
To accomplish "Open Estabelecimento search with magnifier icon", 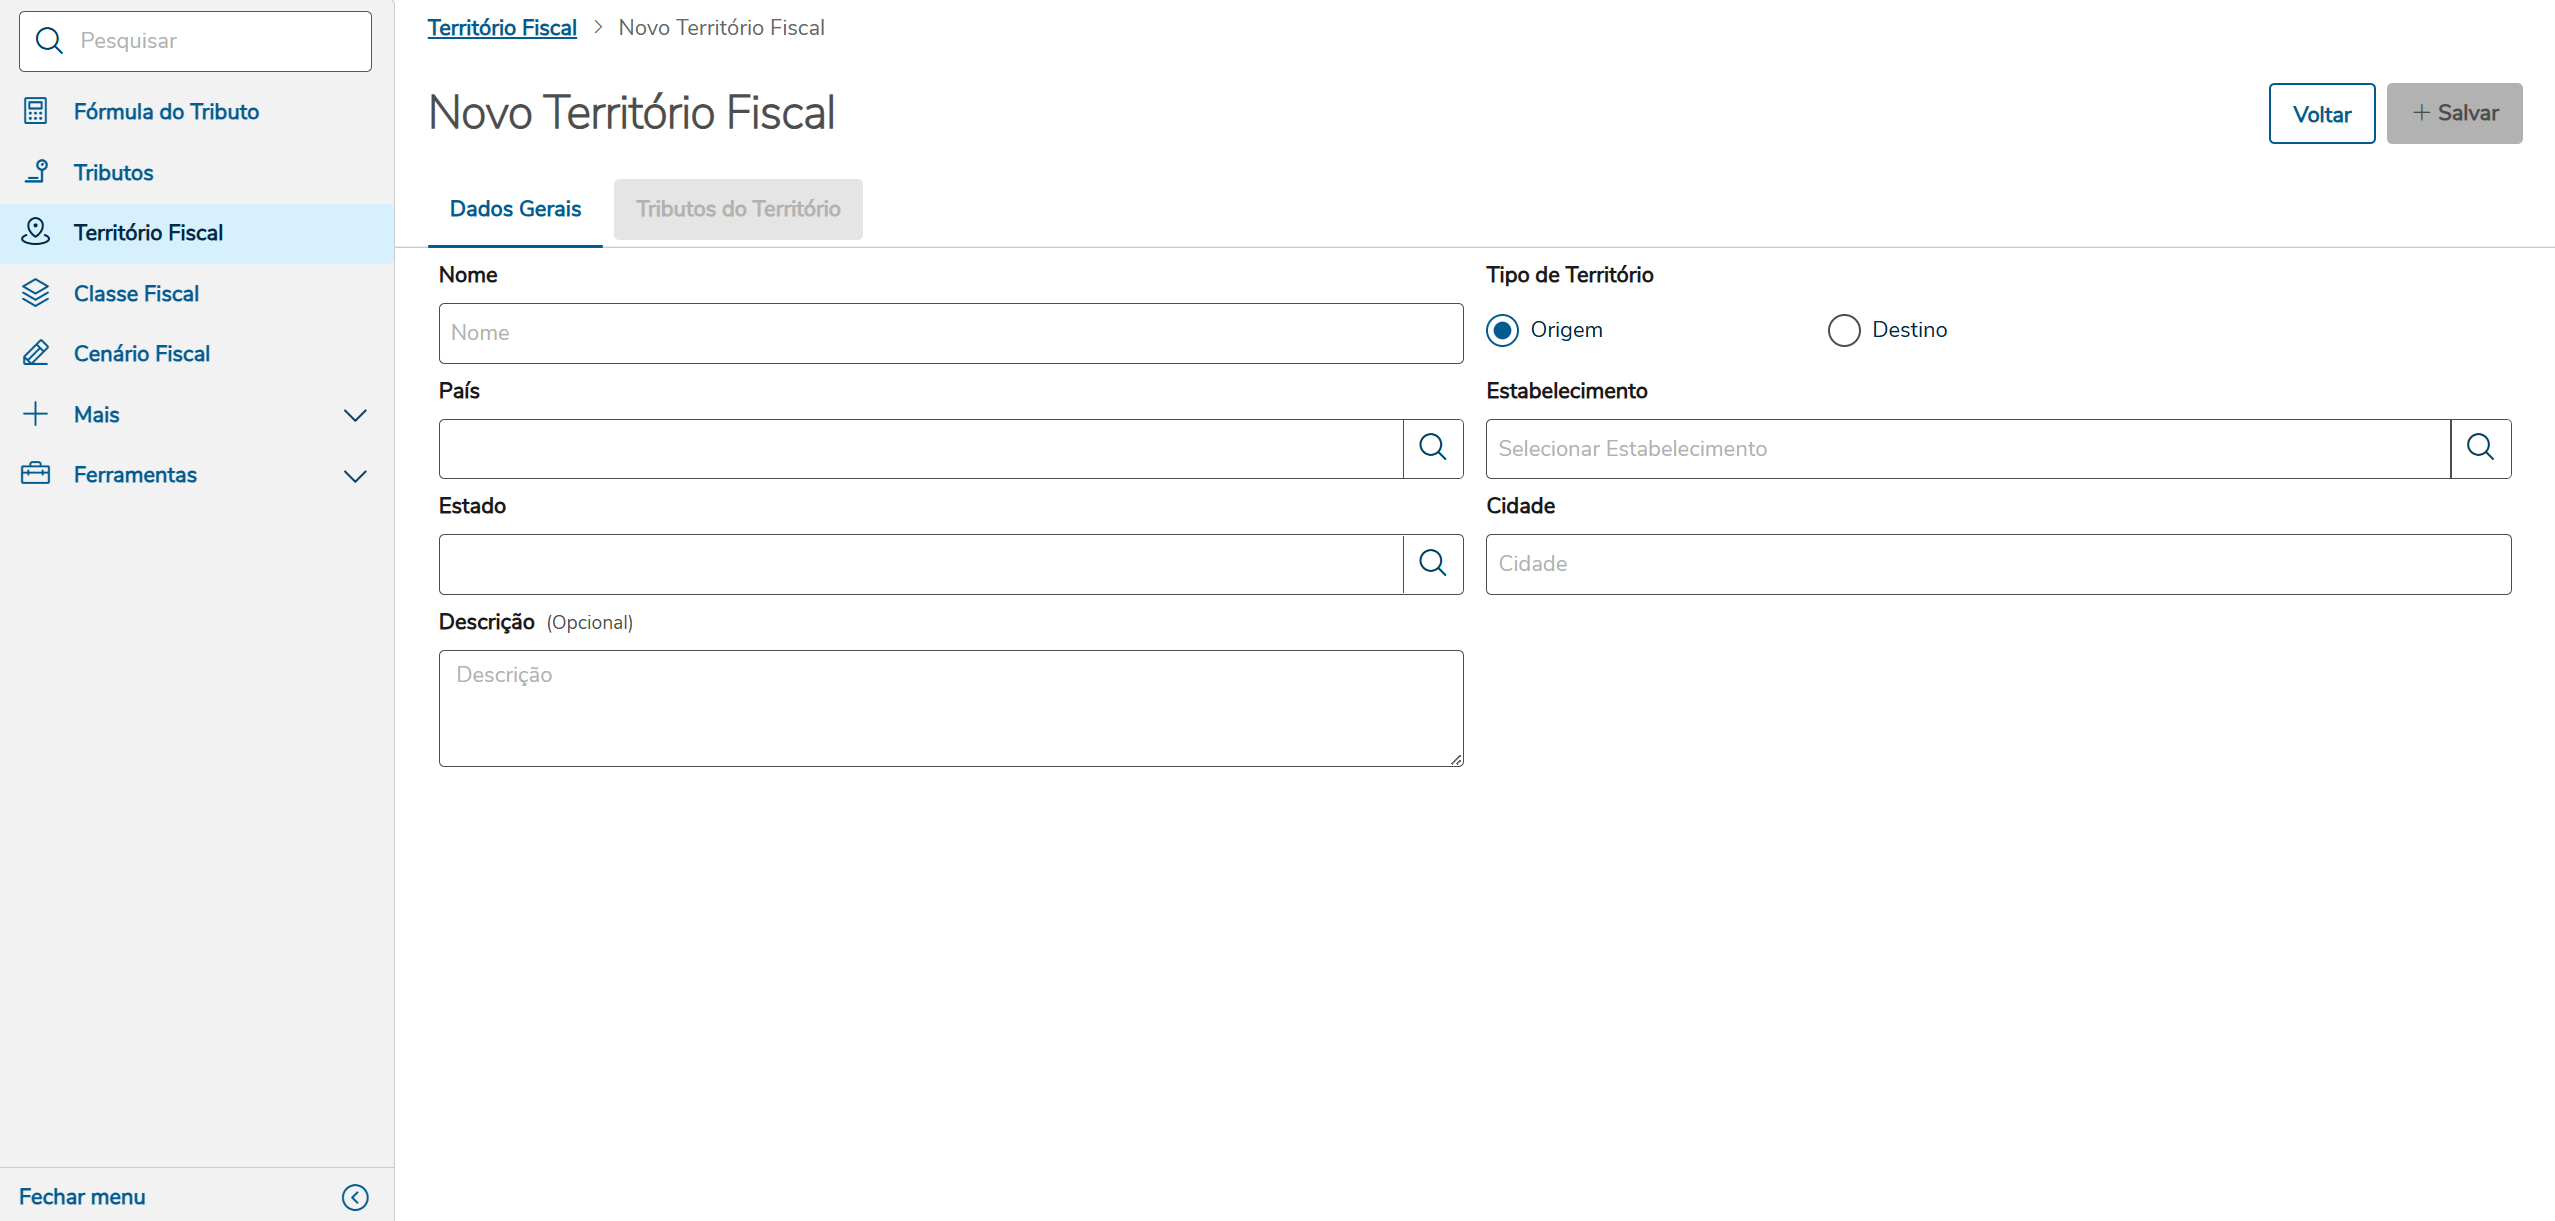I will pyautogui.click(x=2480, y=448).
